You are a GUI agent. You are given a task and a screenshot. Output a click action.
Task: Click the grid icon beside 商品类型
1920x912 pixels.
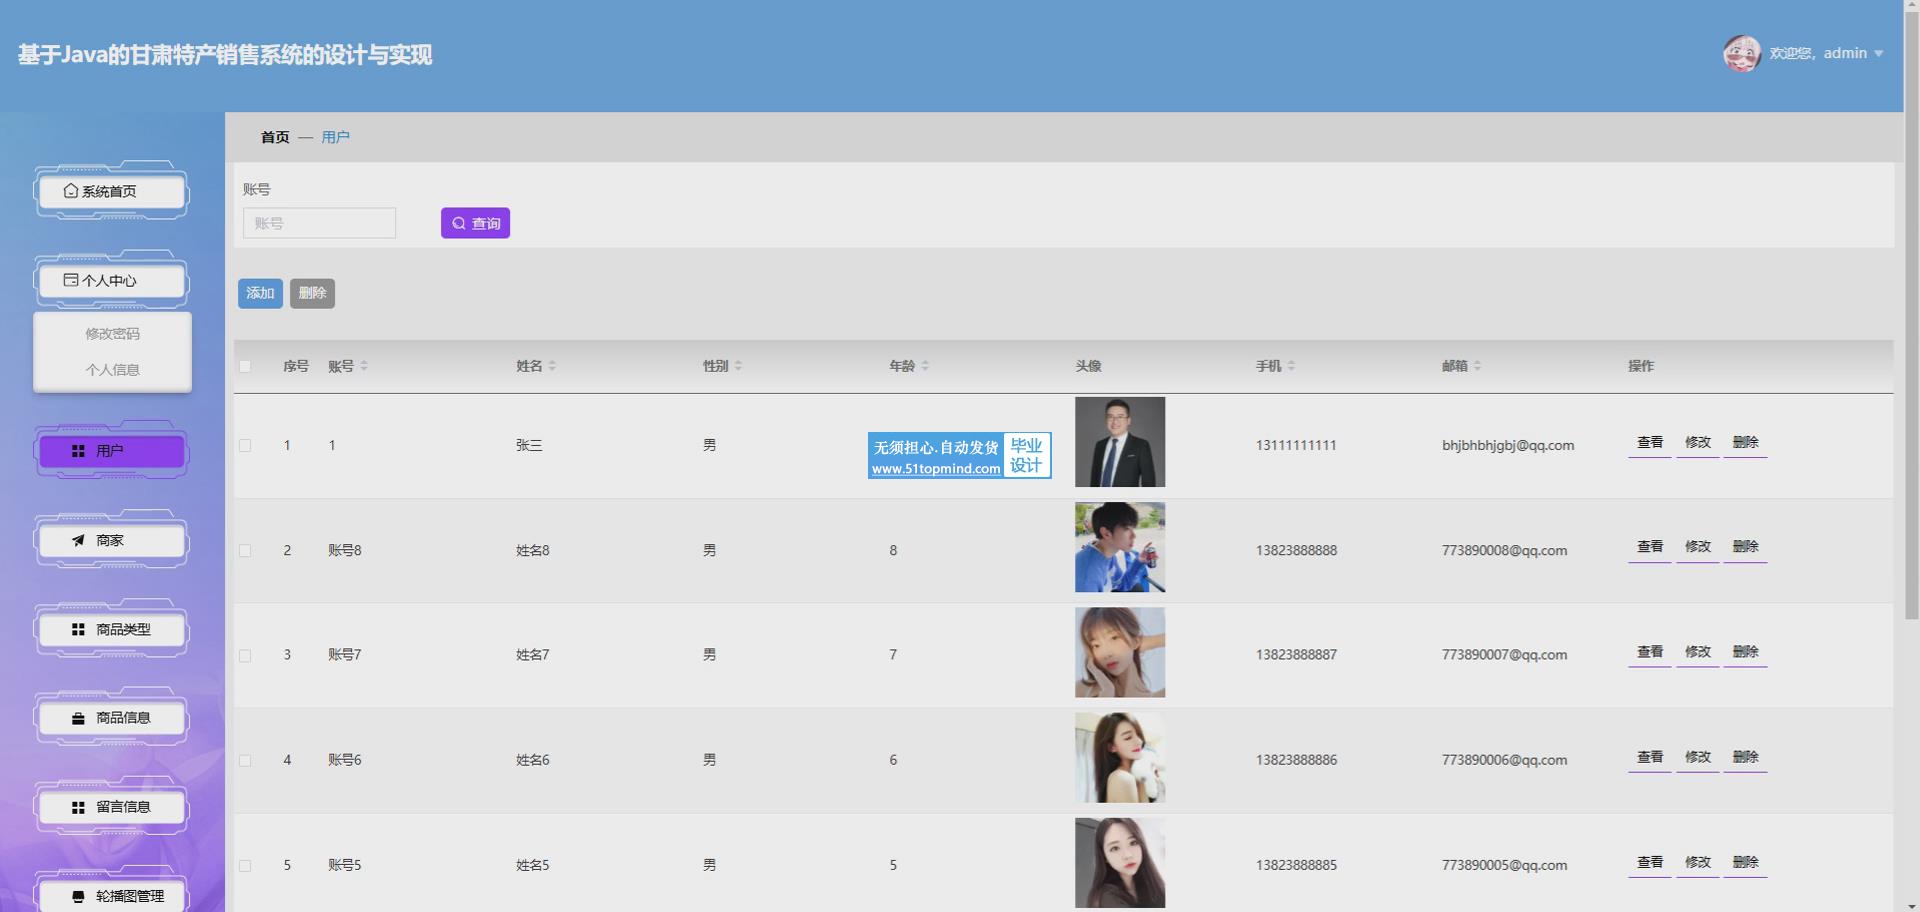pyautogui.click(x=78, y=629)
